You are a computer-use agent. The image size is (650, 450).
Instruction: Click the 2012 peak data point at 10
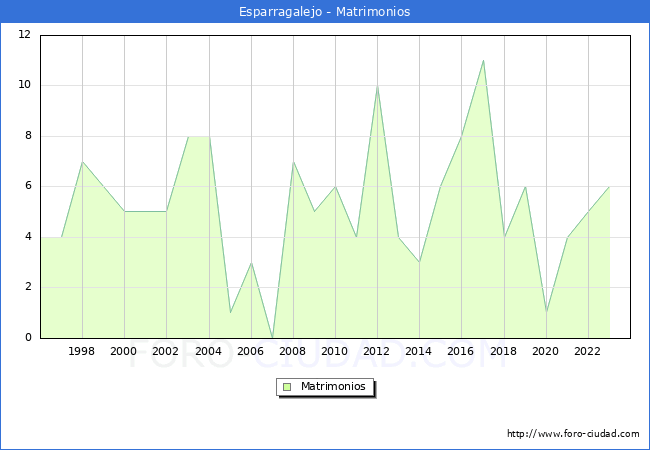[377, 86]
